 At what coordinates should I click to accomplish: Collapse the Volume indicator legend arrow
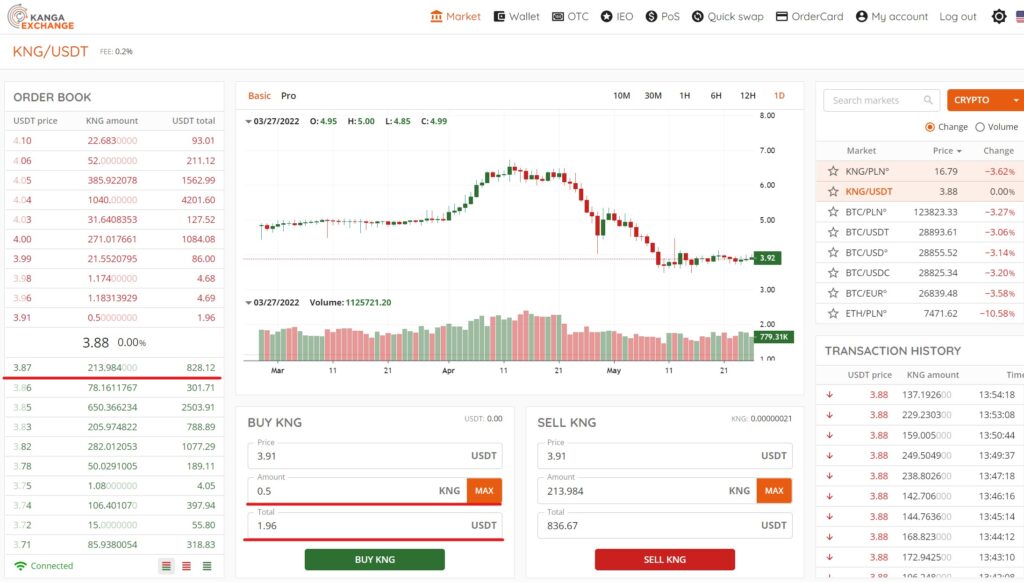click(248, 303)
